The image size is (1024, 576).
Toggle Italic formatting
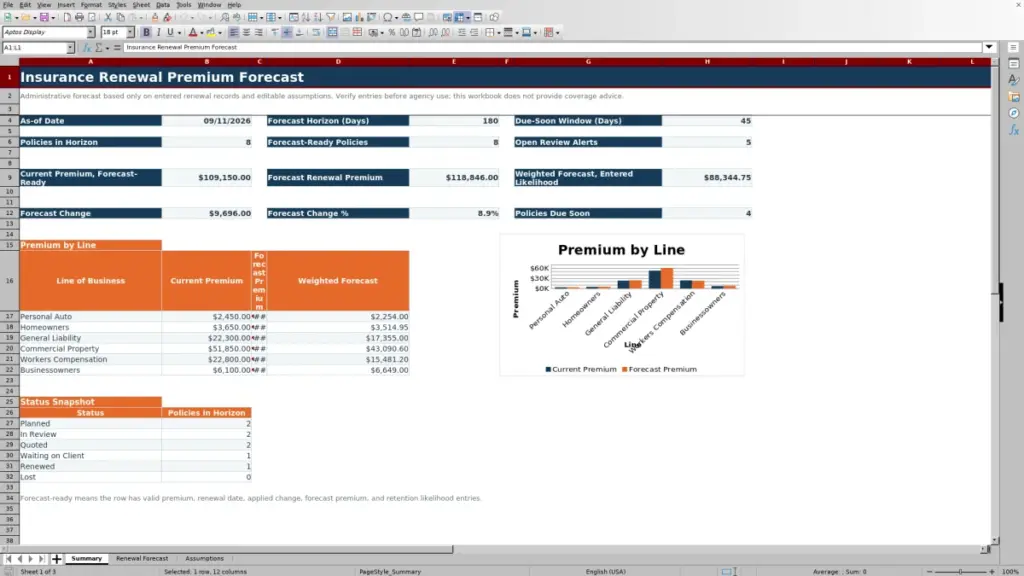158,33
